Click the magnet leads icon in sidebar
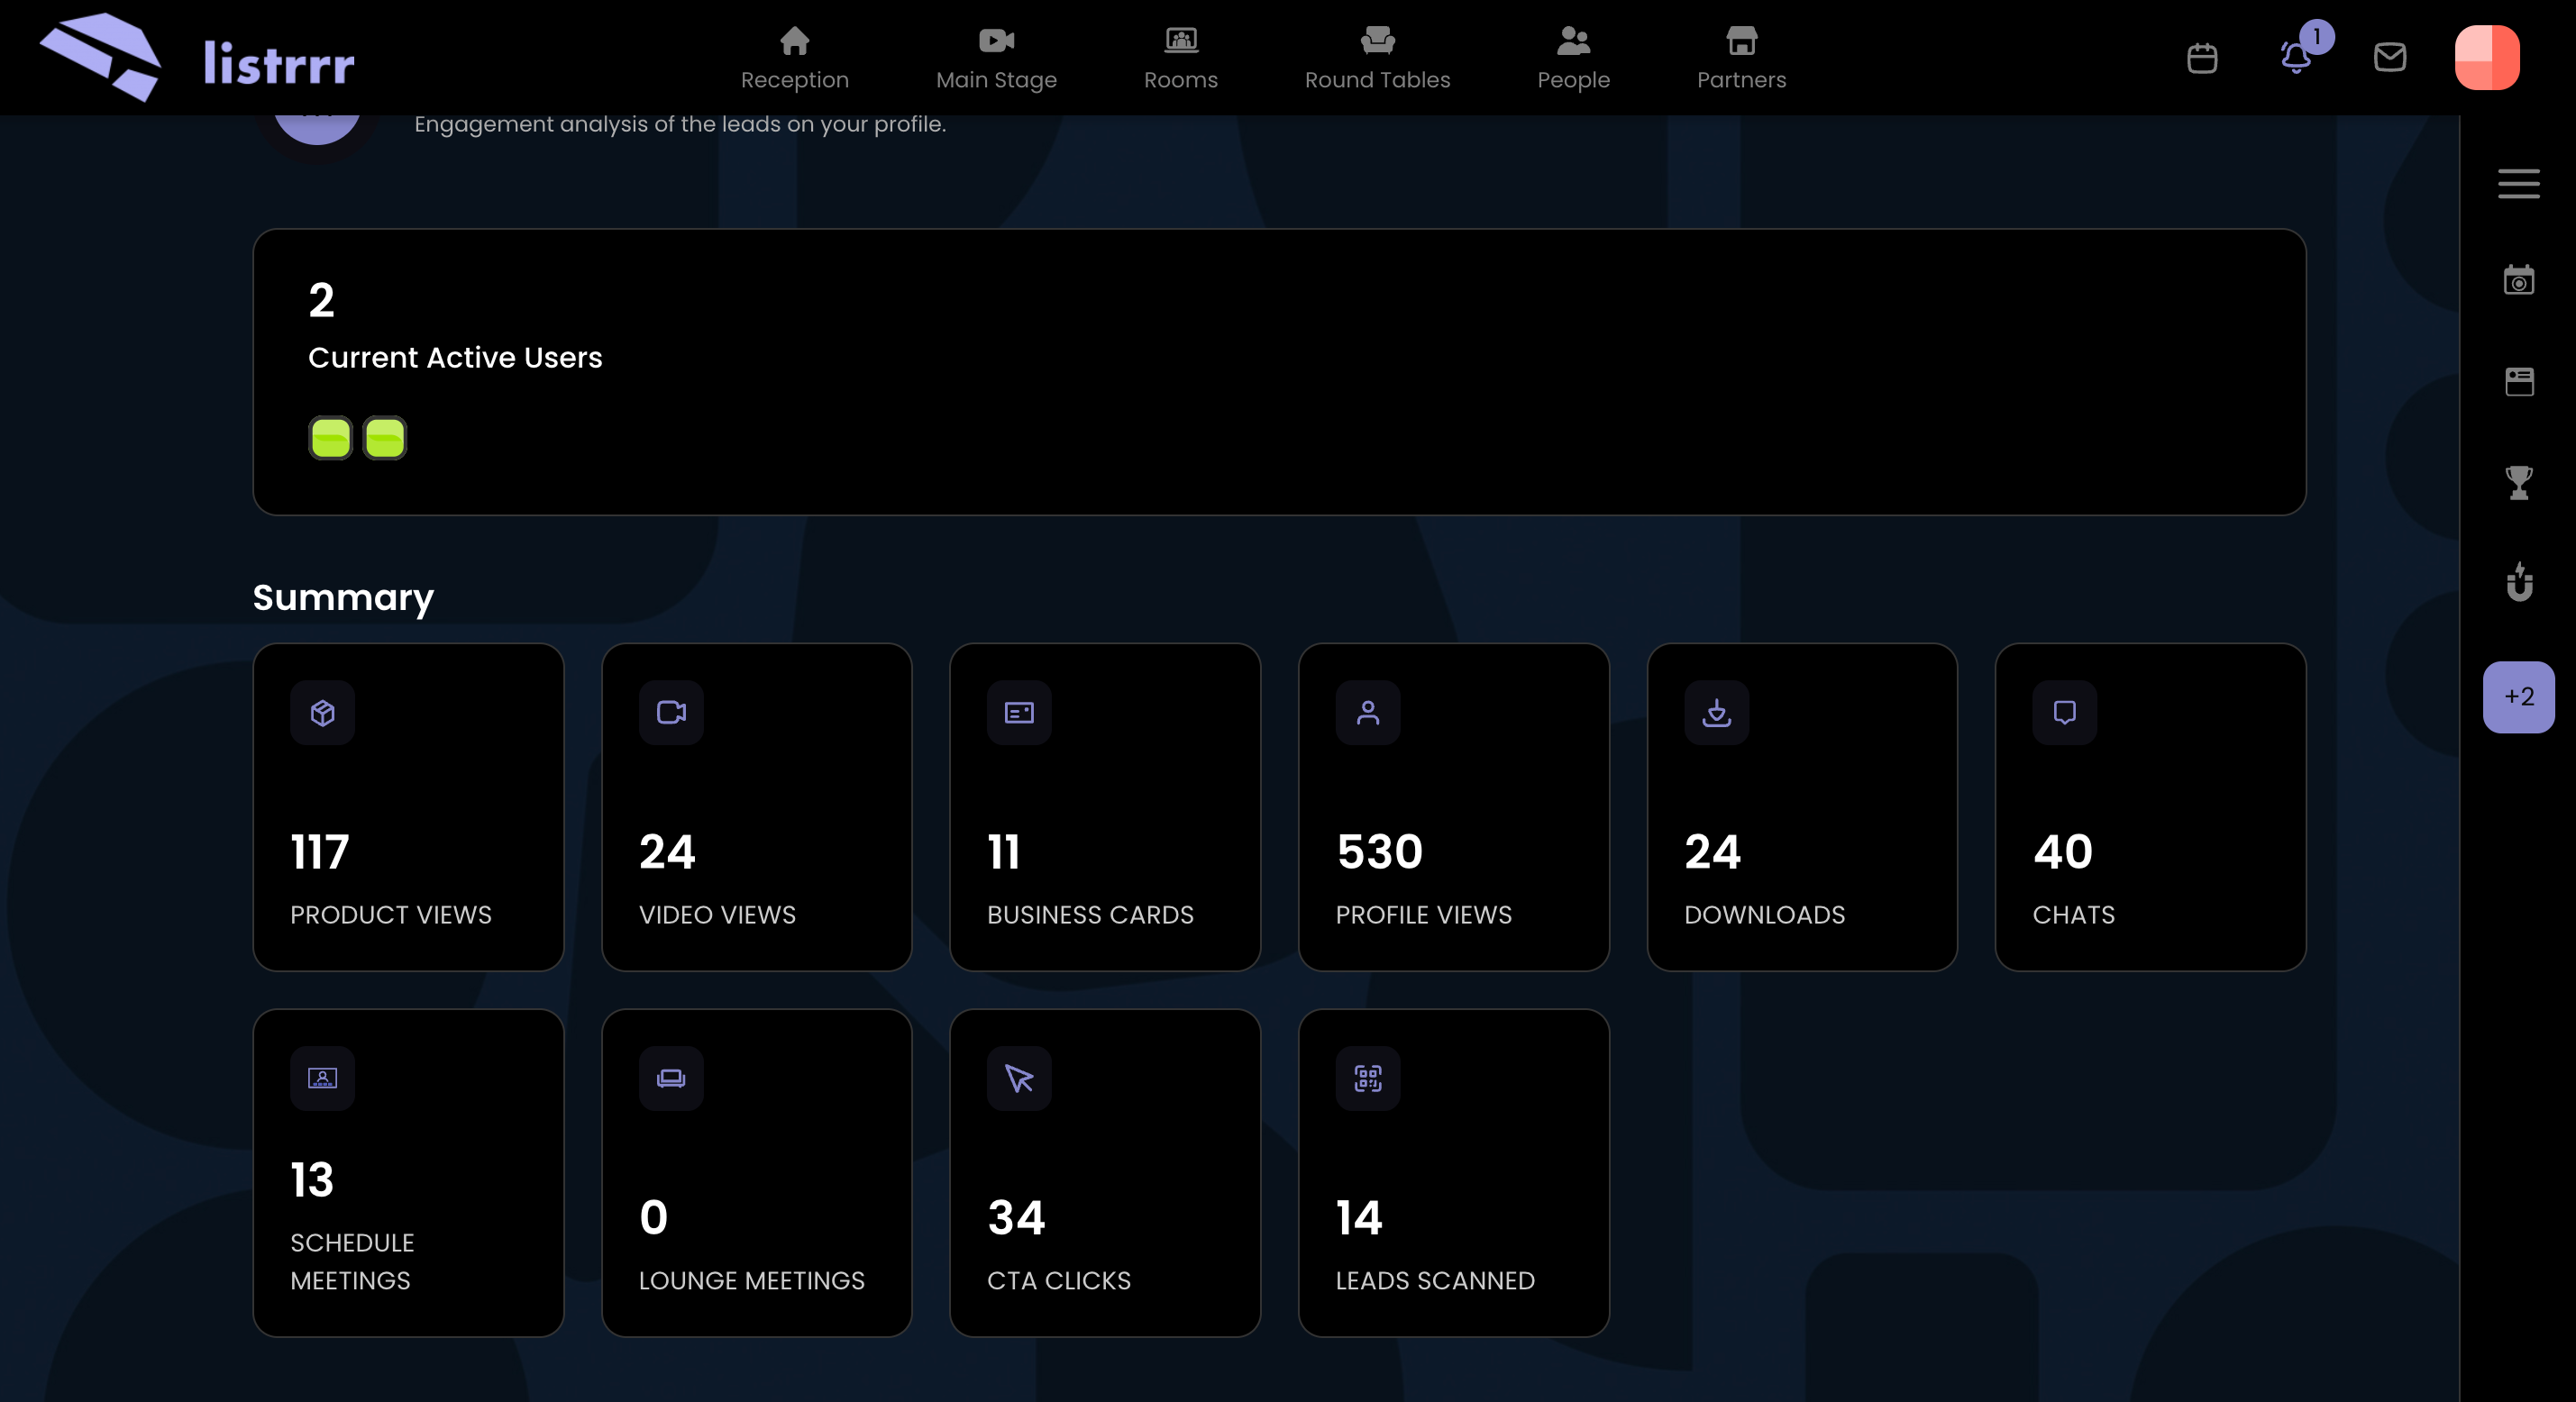2576x1402 pixels. tap(2518, 581)
